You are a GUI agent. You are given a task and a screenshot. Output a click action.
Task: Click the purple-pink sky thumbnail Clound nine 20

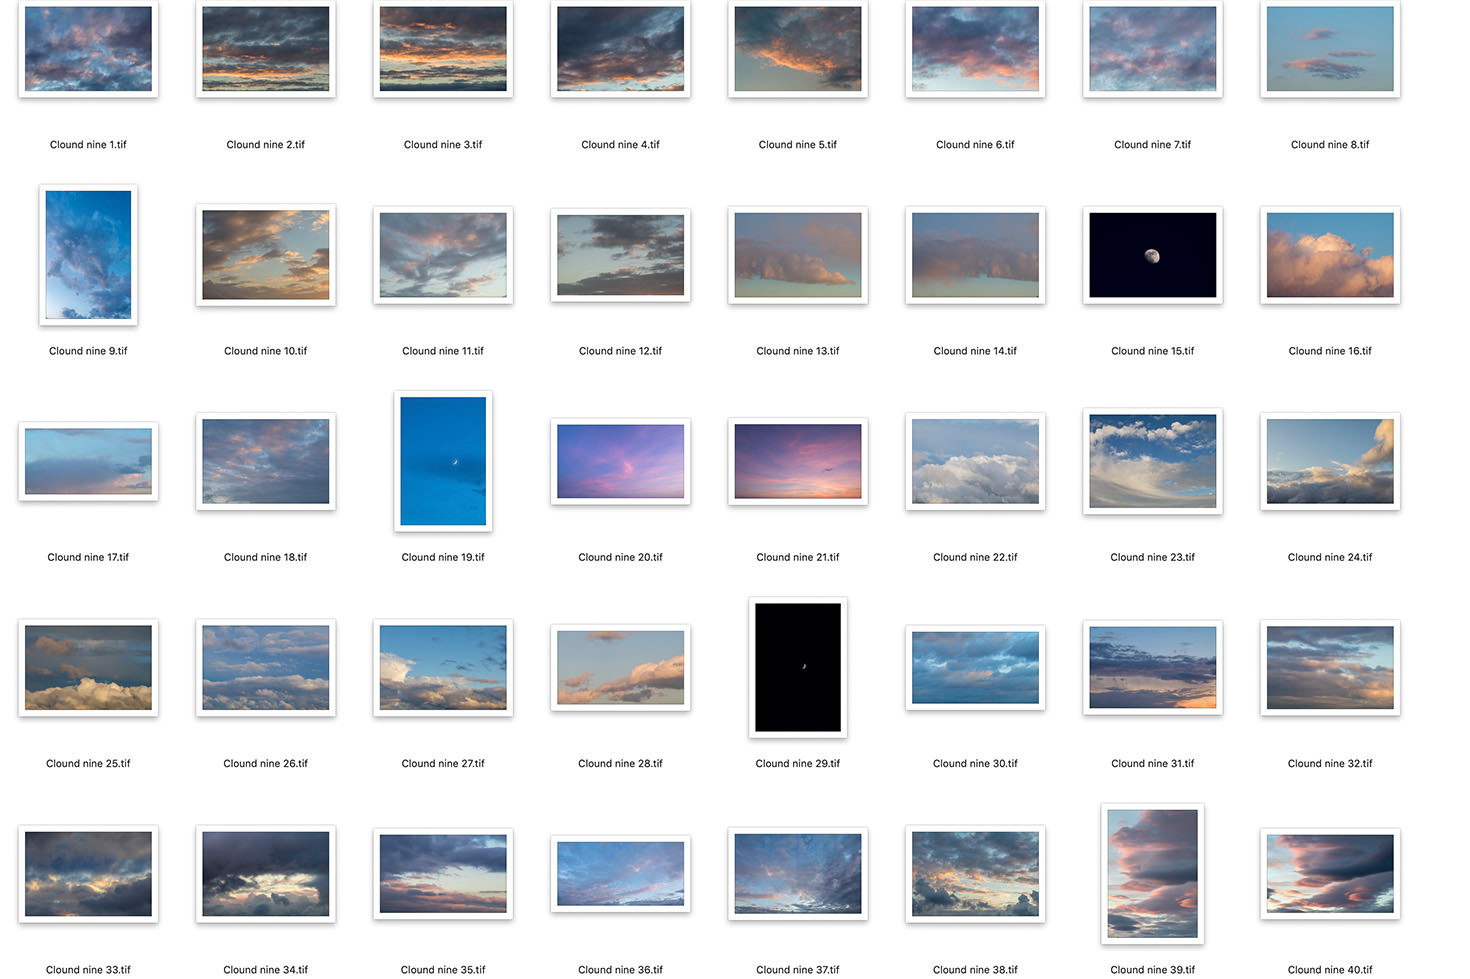[620, 461]
